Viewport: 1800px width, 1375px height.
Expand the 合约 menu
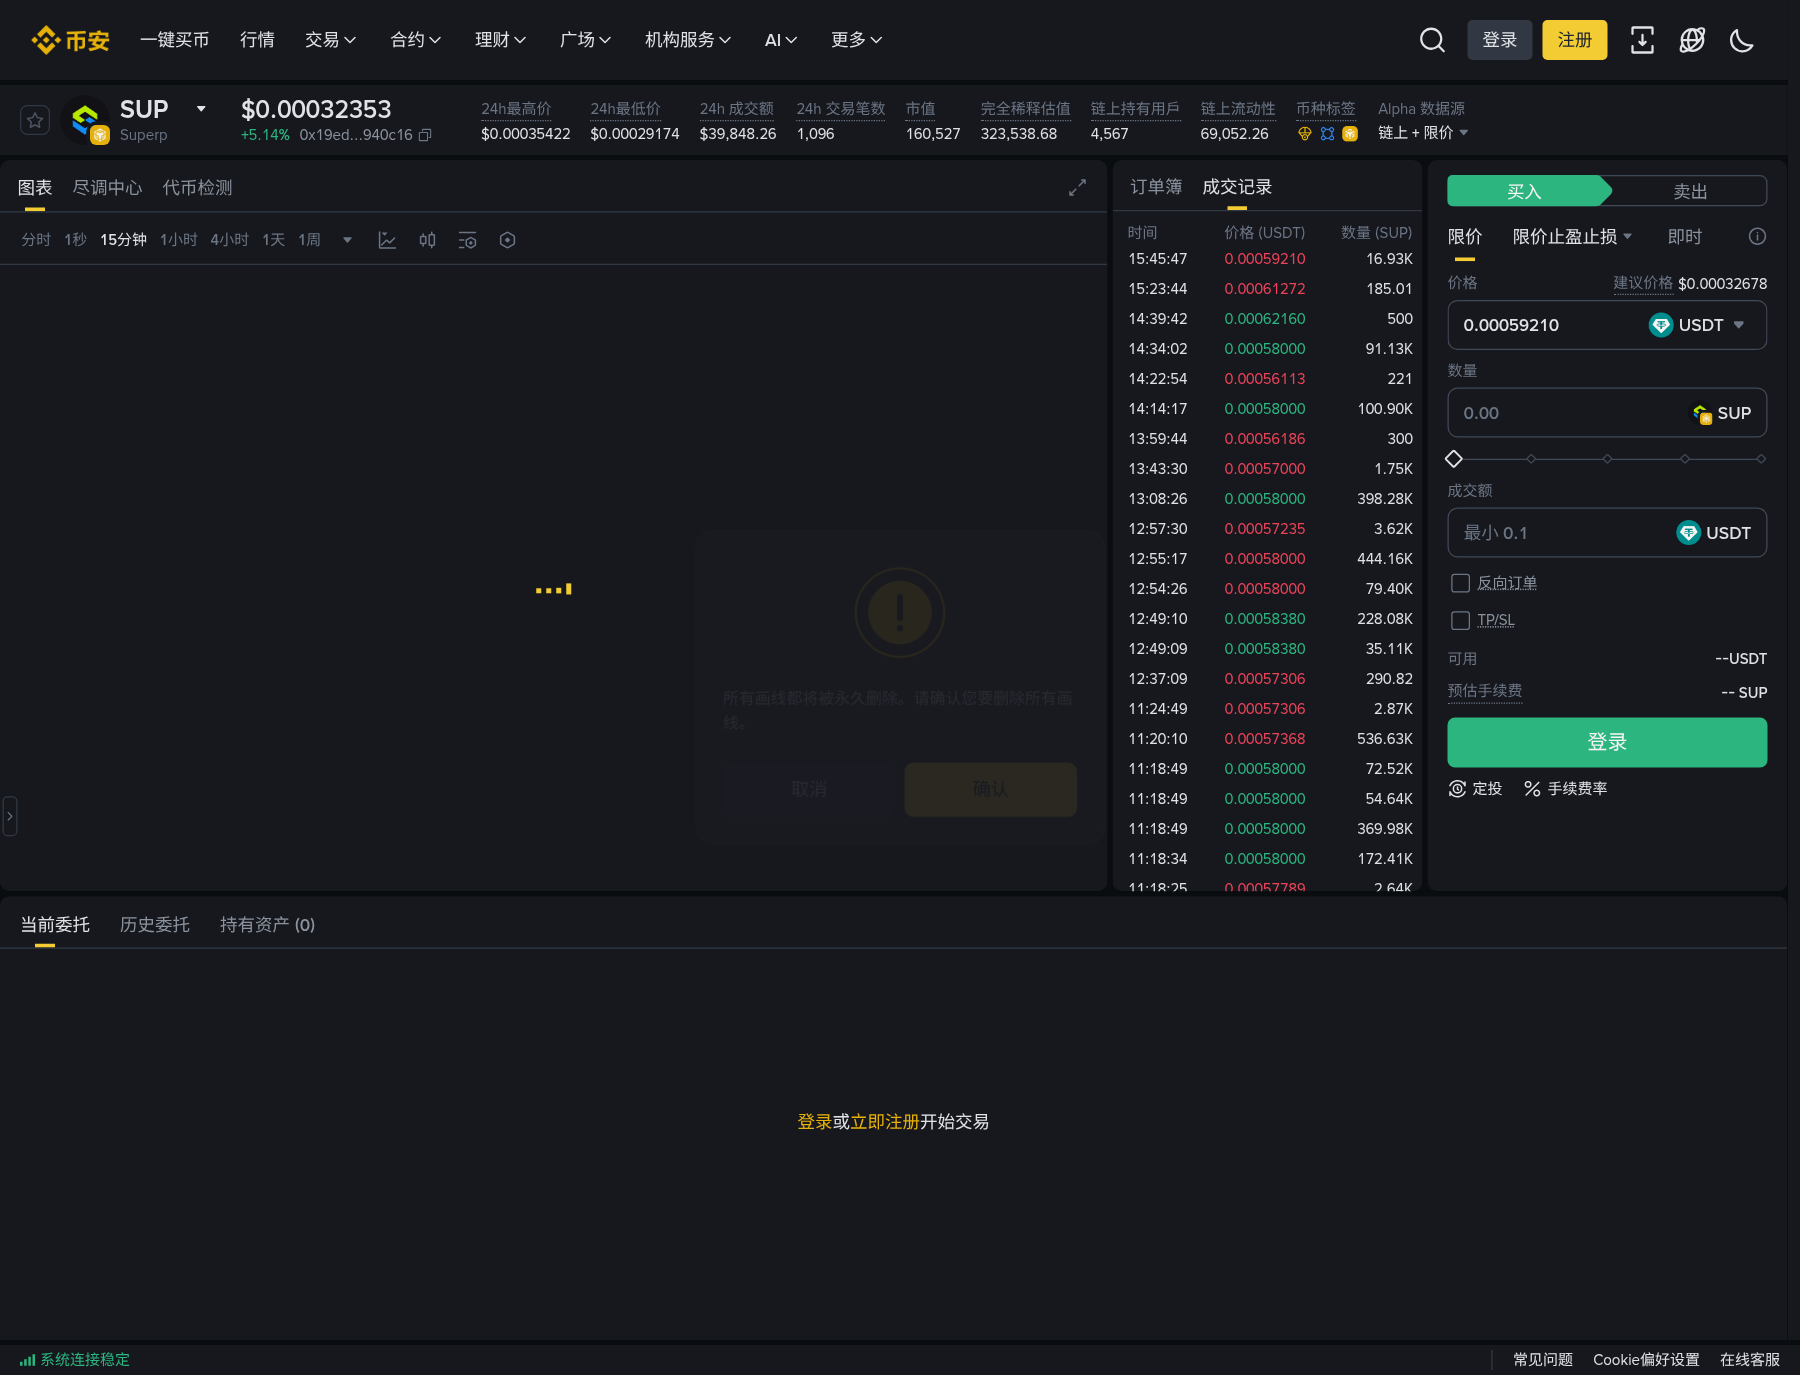point(415,40)
